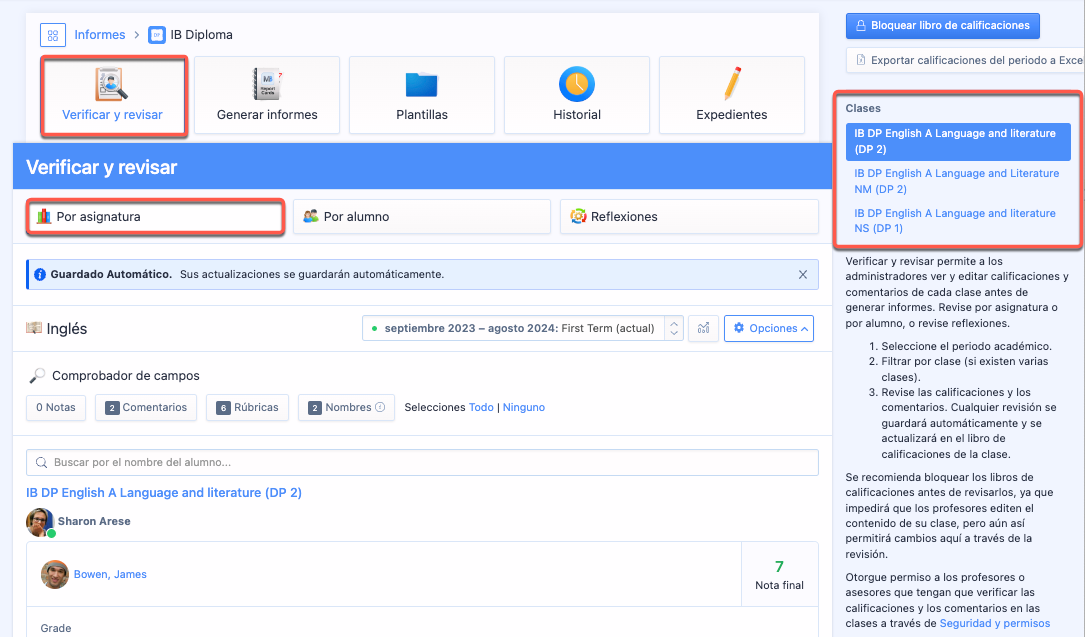This screenshot has width=1085, height=637.
Task: Open the Seguridad y permisos link
Action: (995, 623)
